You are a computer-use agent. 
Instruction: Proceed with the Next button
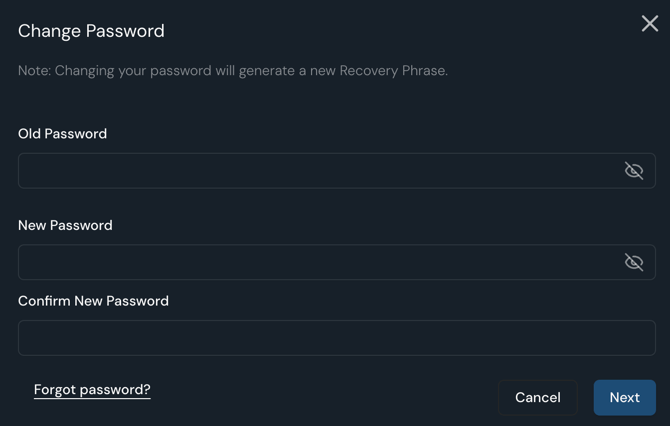point(624,397)
